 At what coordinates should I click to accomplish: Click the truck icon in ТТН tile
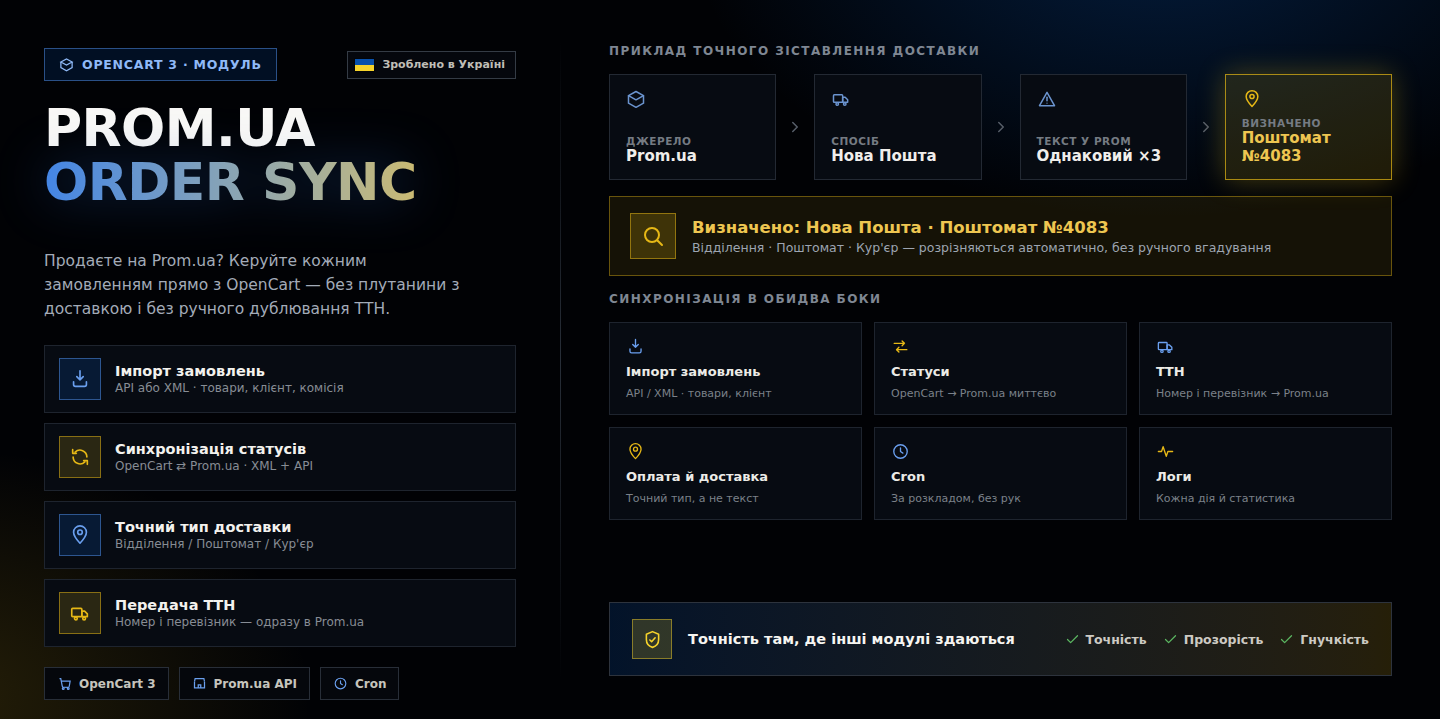click(x=1165, y=346)
